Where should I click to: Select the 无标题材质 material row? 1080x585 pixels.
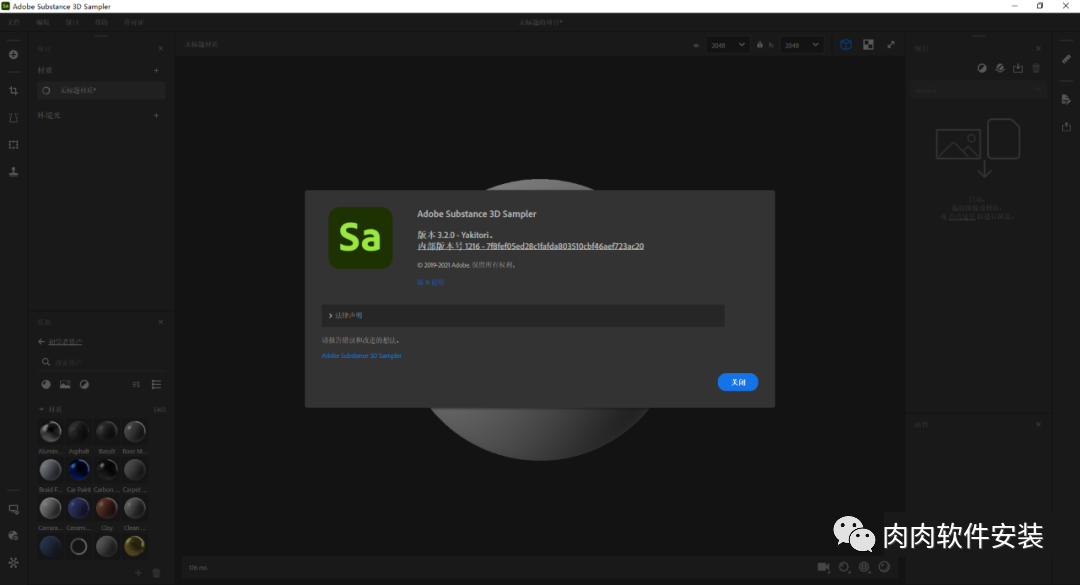(101, 90)
